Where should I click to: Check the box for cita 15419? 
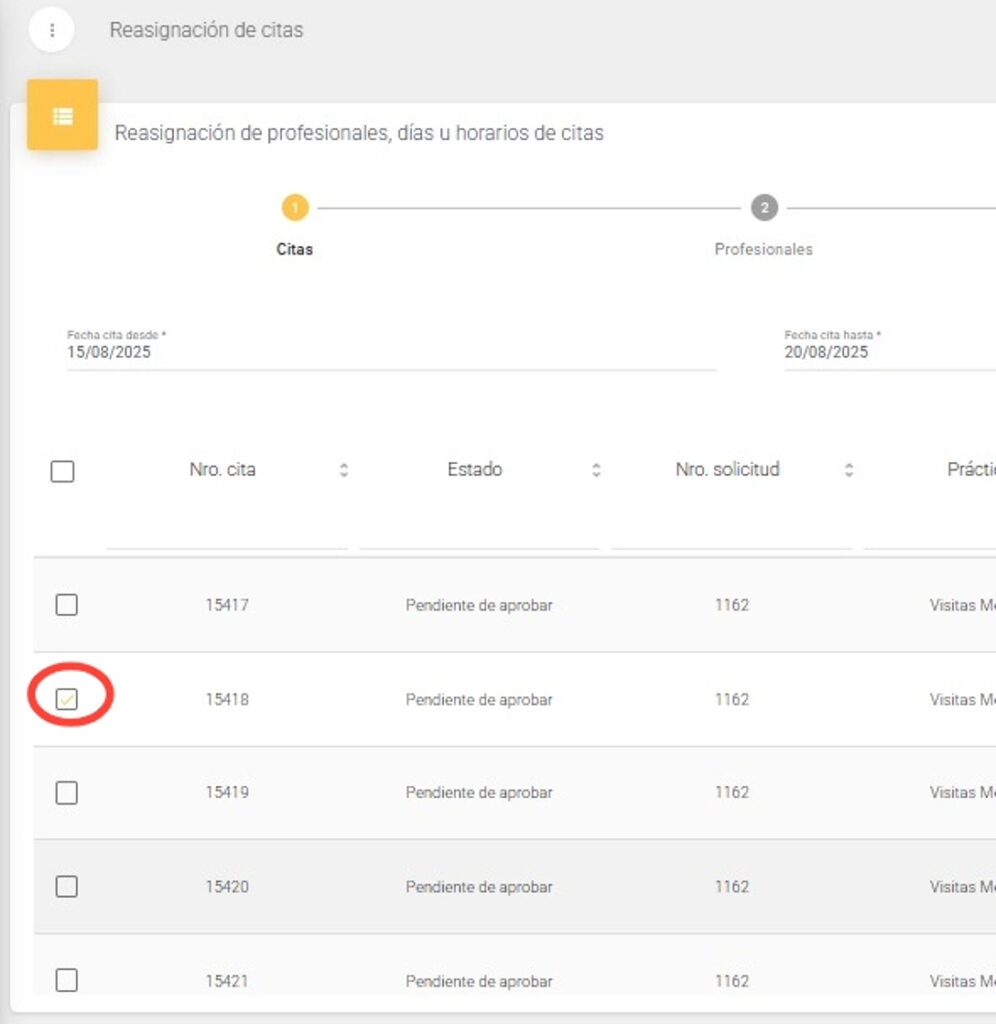click(66, 793)
